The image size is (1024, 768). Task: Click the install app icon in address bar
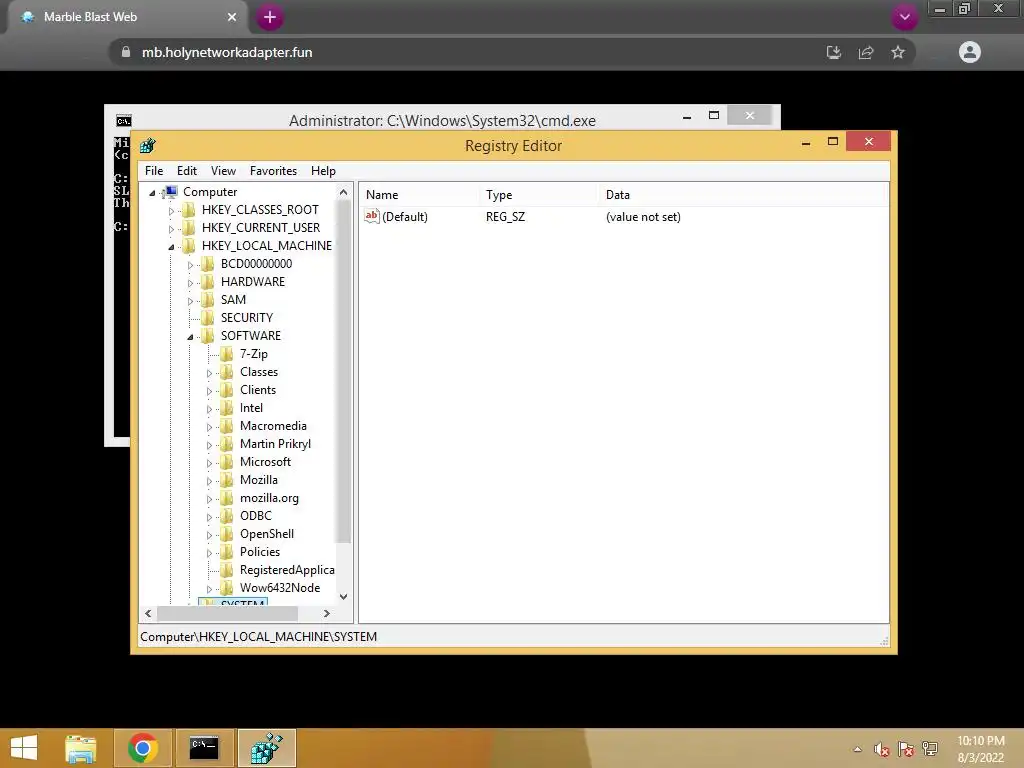834,52
